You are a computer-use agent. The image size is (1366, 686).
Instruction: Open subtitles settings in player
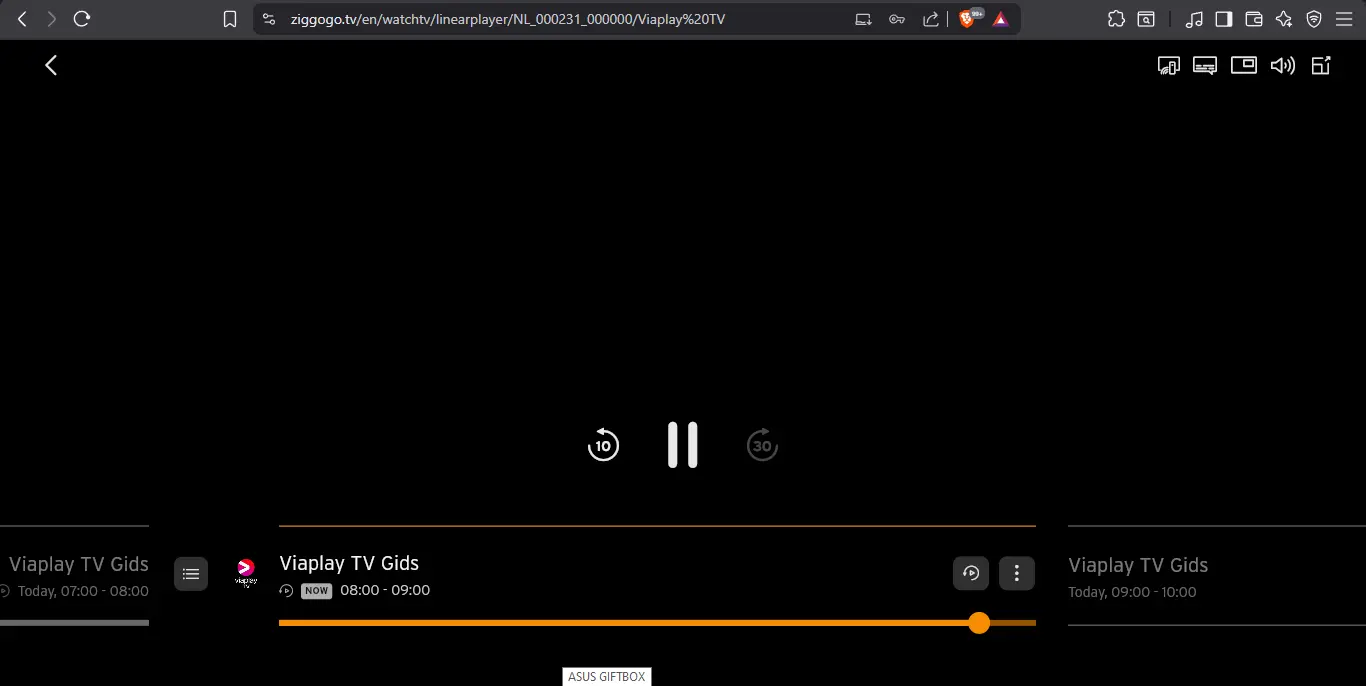(1205, 66)
